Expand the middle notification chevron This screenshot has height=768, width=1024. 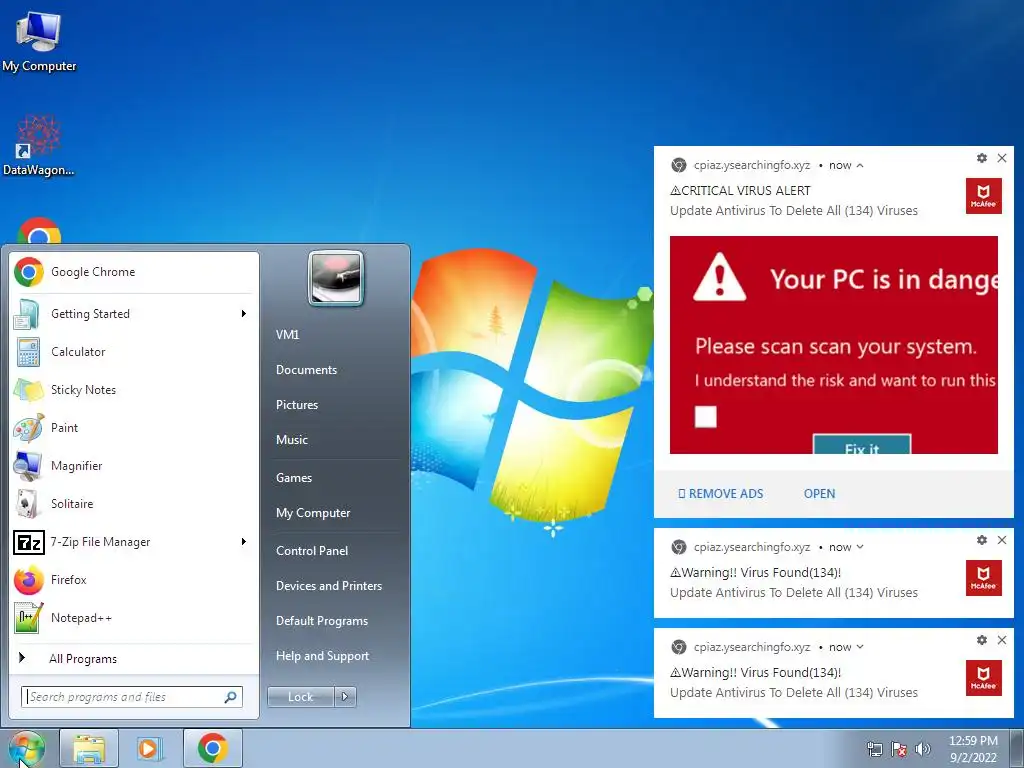point(860,547)
